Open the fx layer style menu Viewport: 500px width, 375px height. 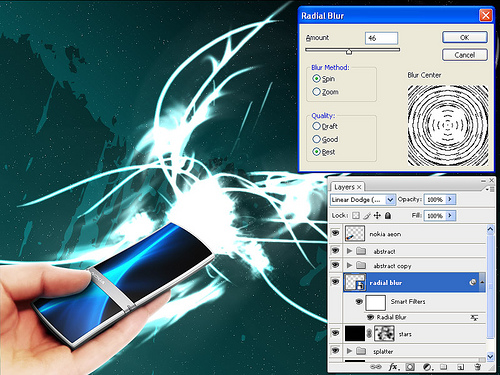(x=394, y=367)
